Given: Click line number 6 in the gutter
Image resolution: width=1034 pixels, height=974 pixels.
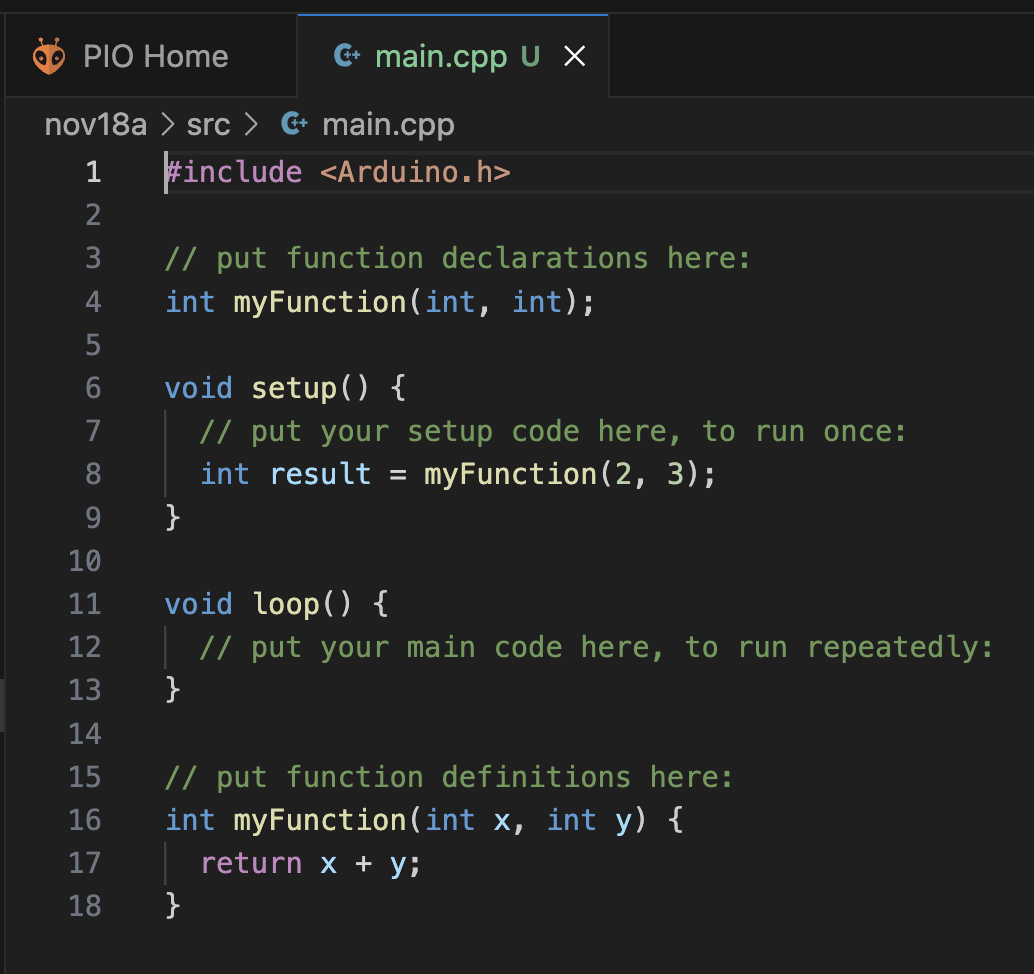Looking at the screenshot, I should point(94,388).
